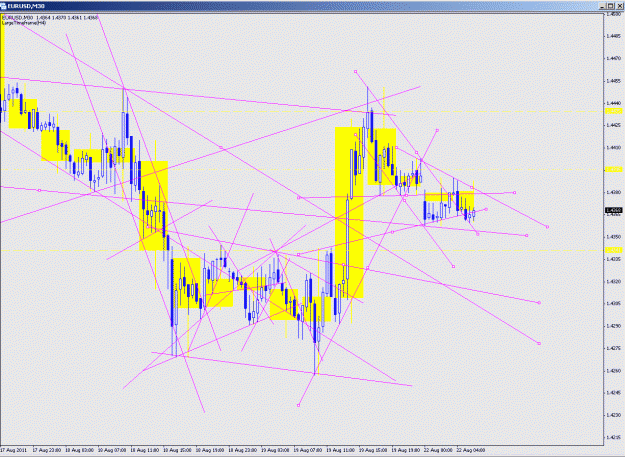Click the 1.4215 price axis label
Screen dimensions: 625x457
pyautogui.click(x=614, y=437)
